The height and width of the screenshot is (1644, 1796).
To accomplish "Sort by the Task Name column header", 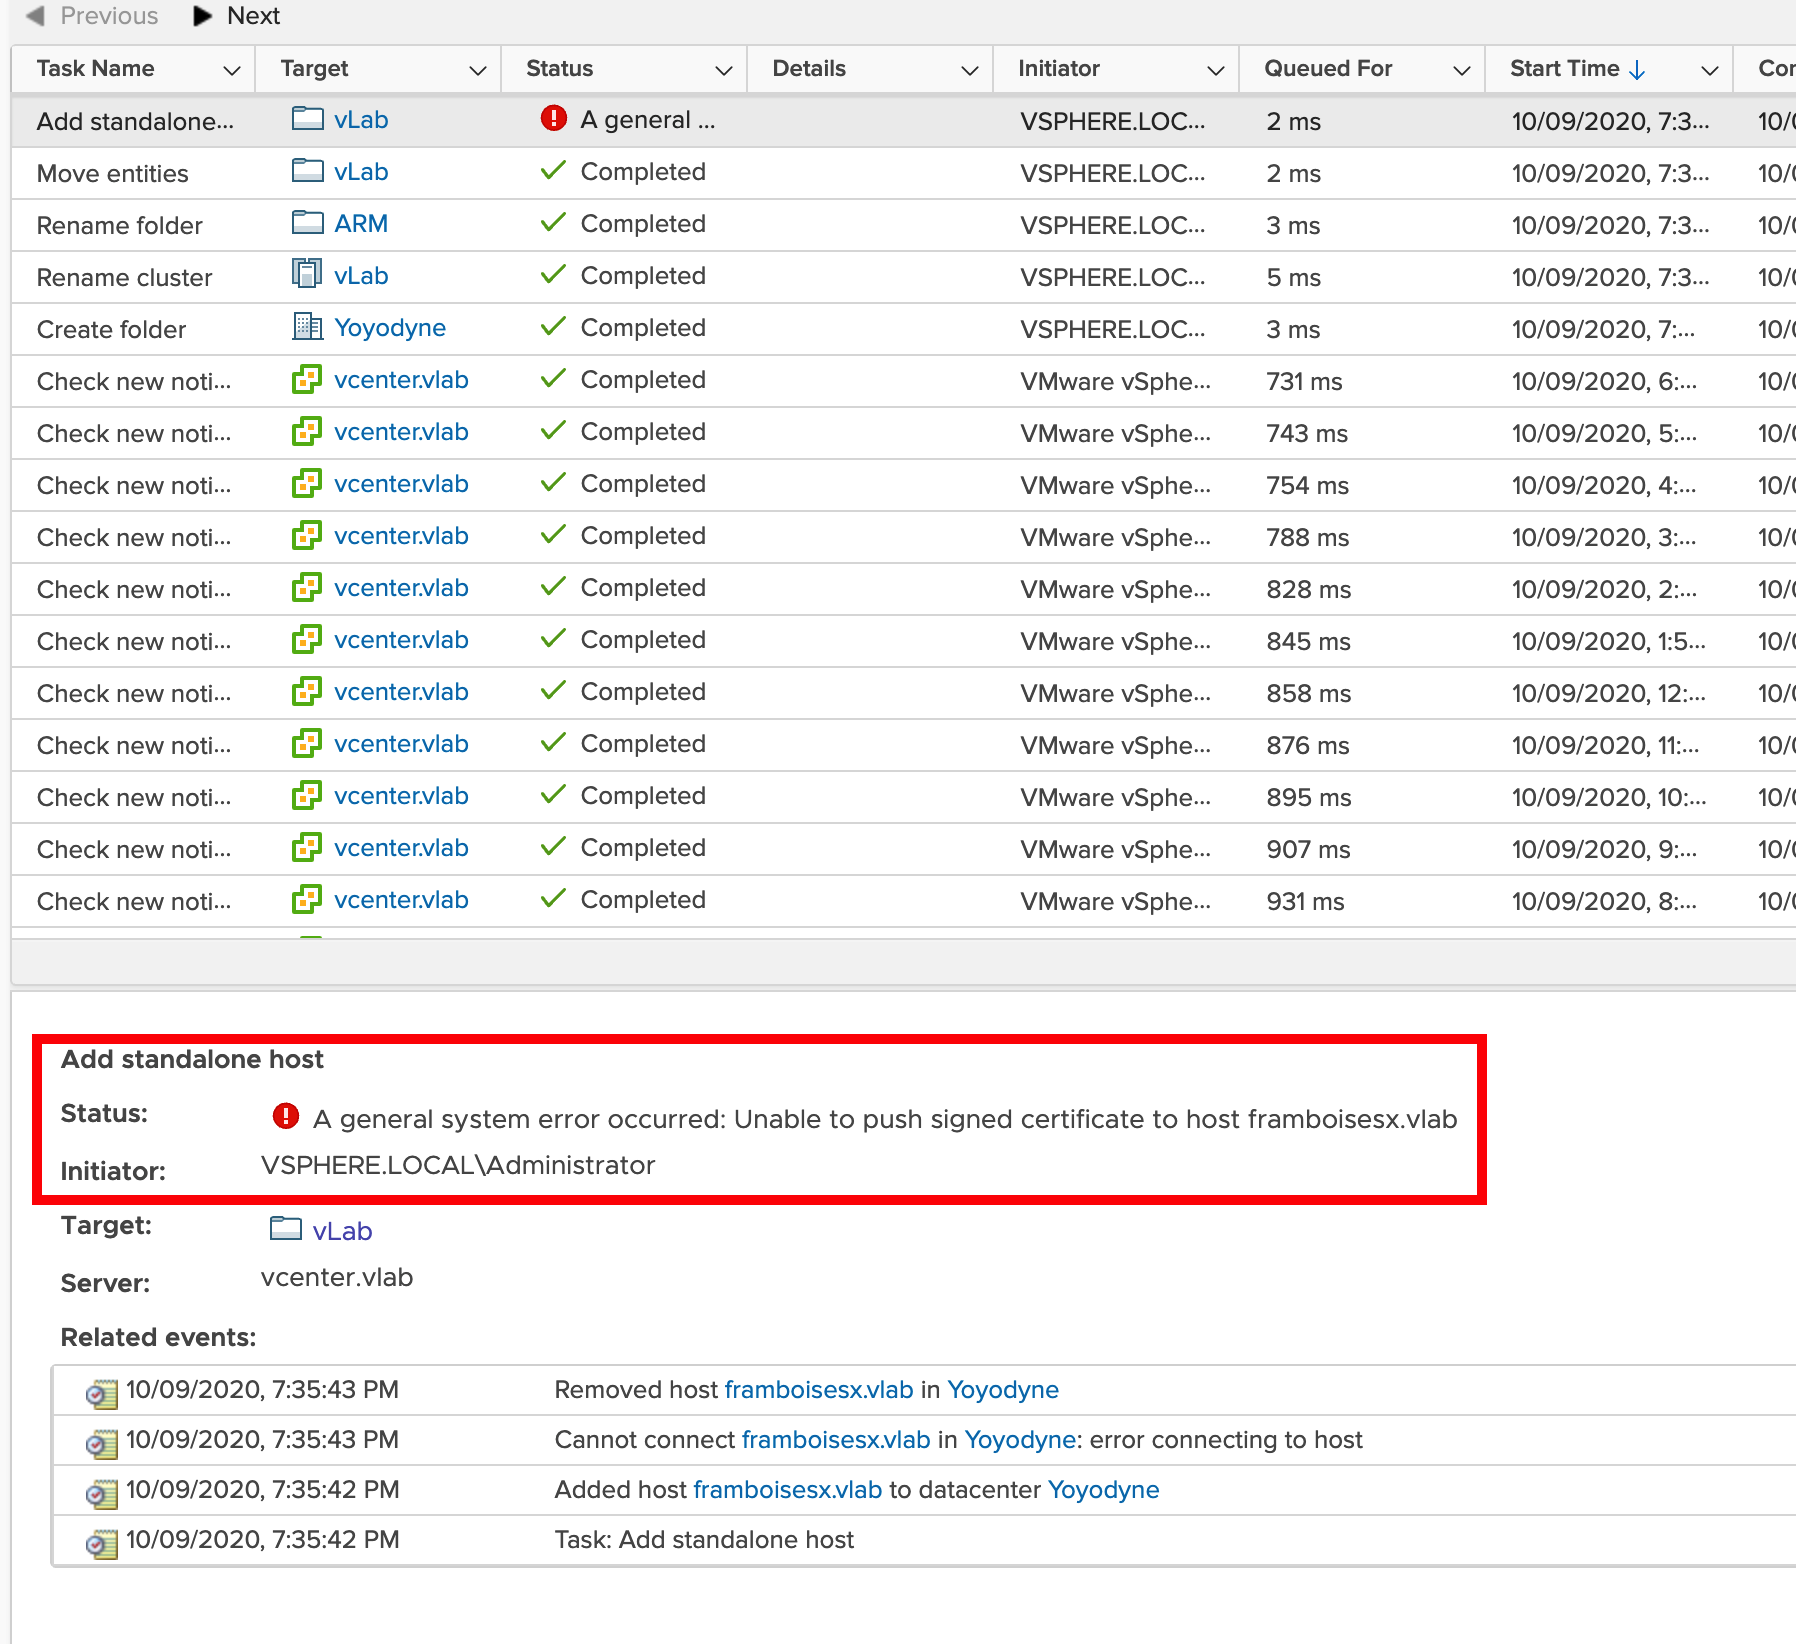I will (95, 68).
